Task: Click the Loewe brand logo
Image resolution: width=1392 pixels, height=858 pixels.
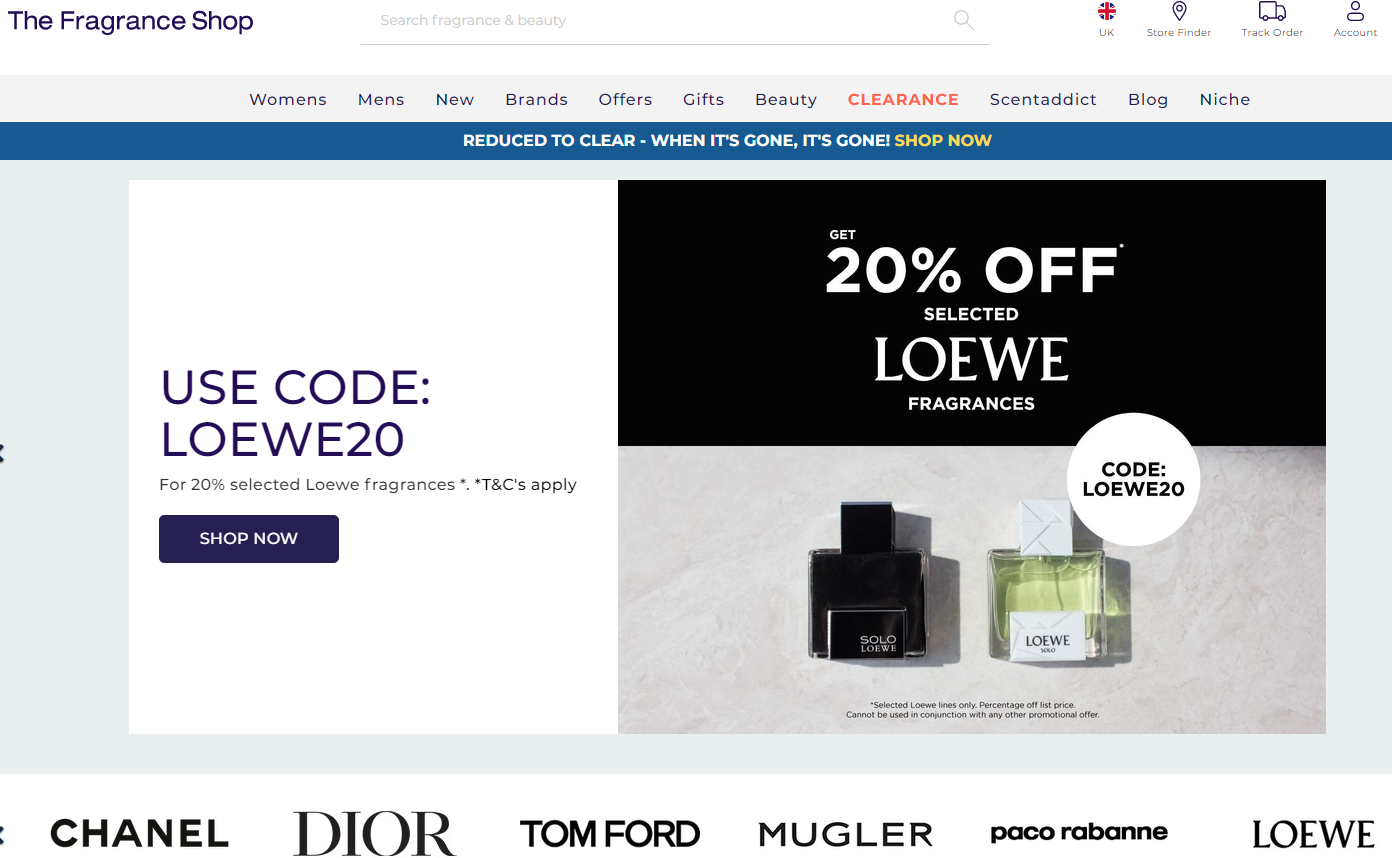Action: click(1313, 834)
